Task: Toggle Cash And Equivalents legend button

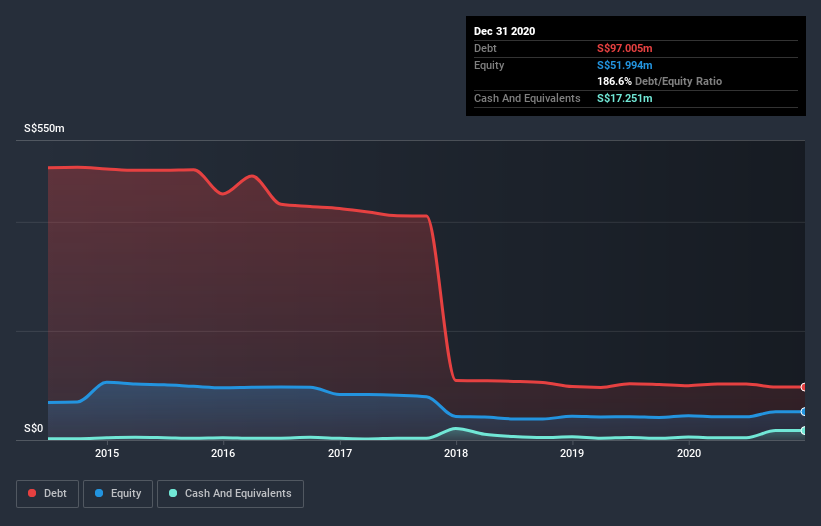Action: [x=230, y=494]
